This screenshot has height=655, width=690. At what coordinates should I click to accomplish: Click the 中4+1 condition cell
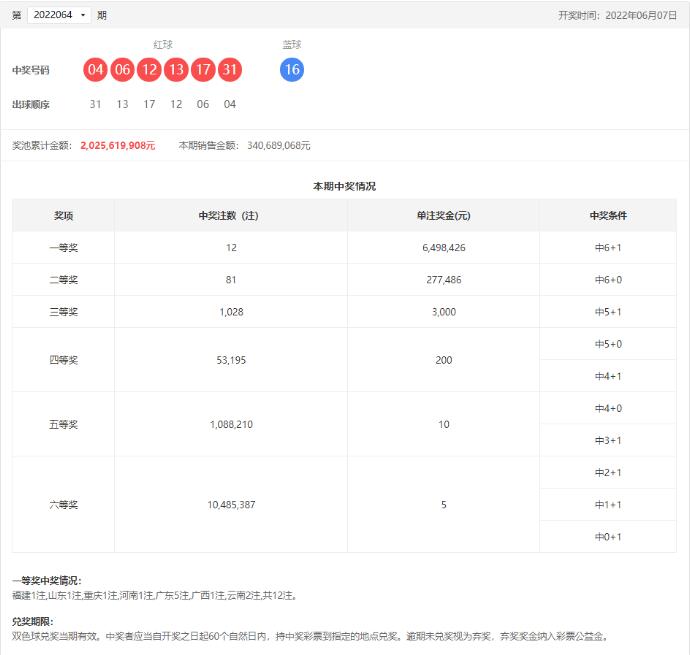click(x=608, y=376)
